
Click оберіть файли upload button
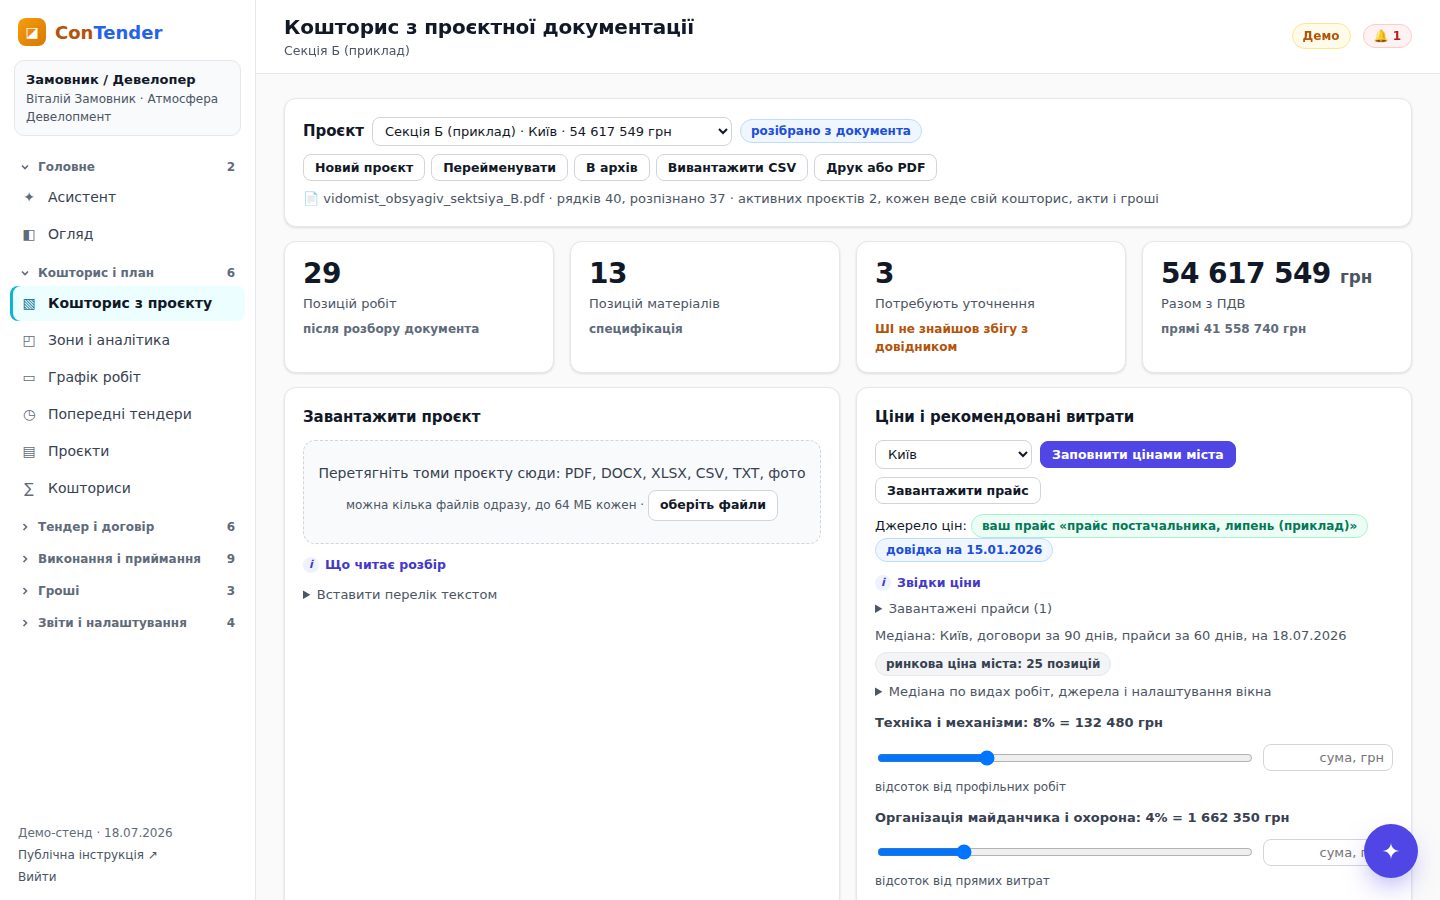coord(712,505)
